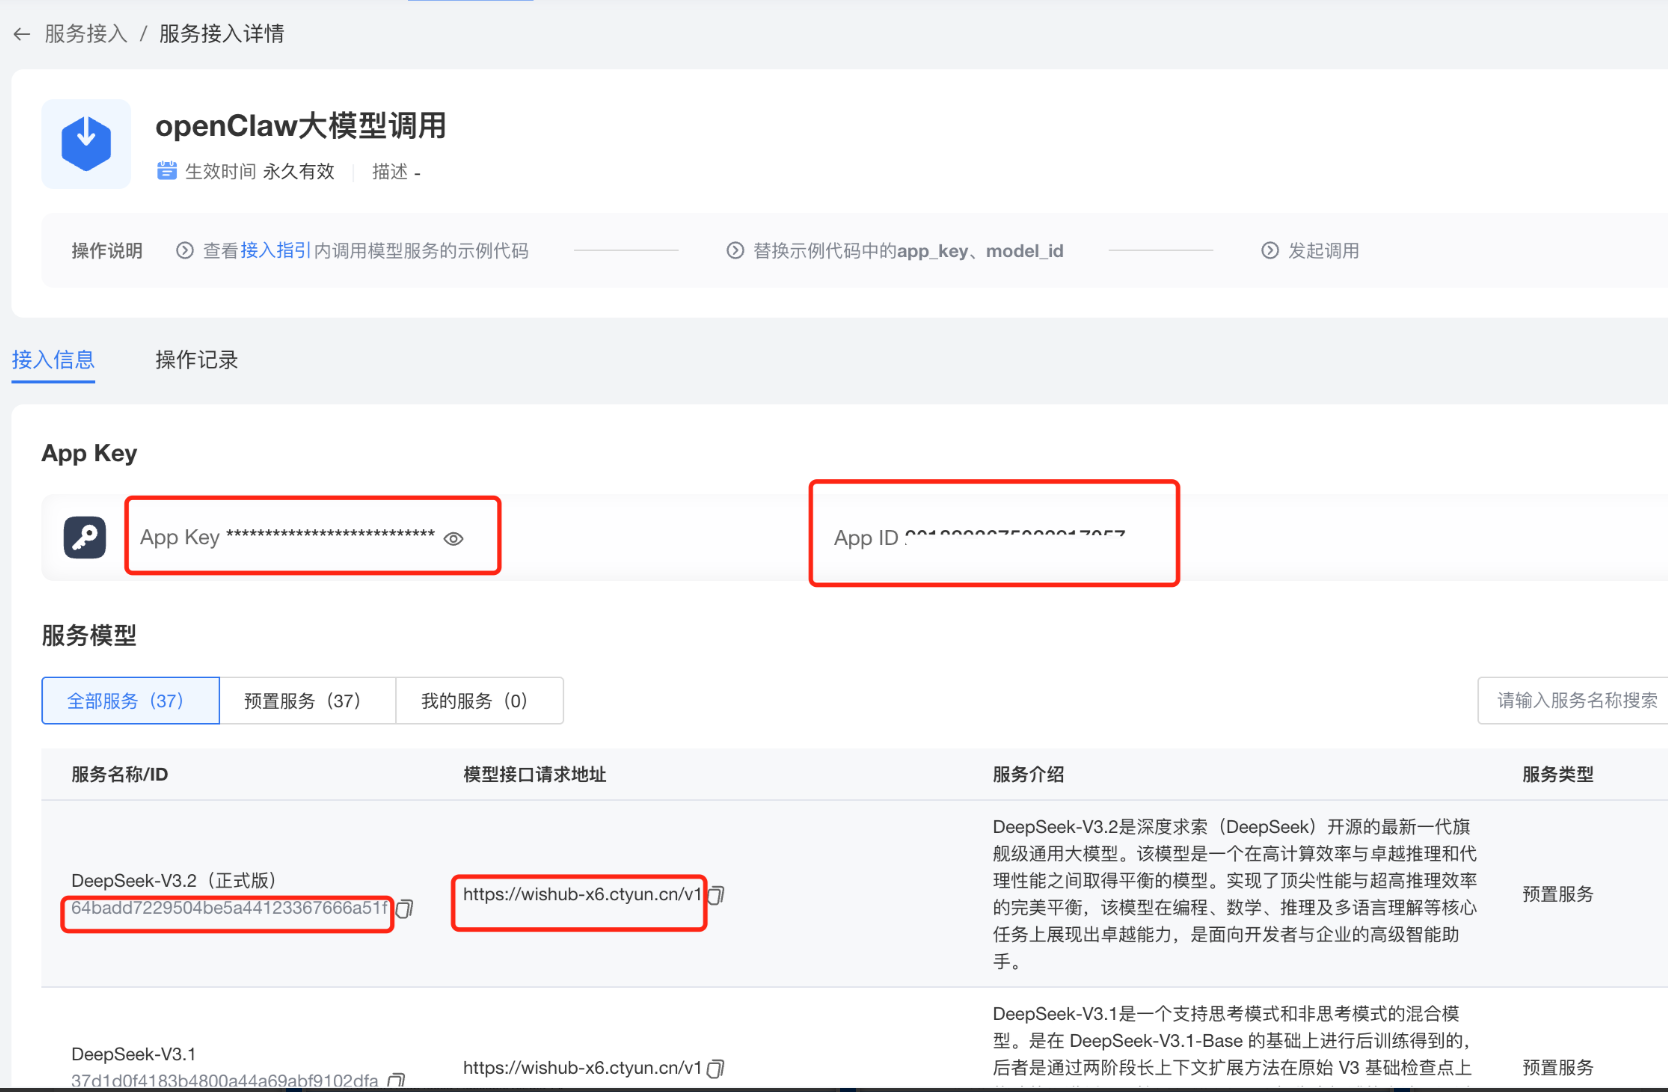Click the back arrow icon

tap(22, 34)
